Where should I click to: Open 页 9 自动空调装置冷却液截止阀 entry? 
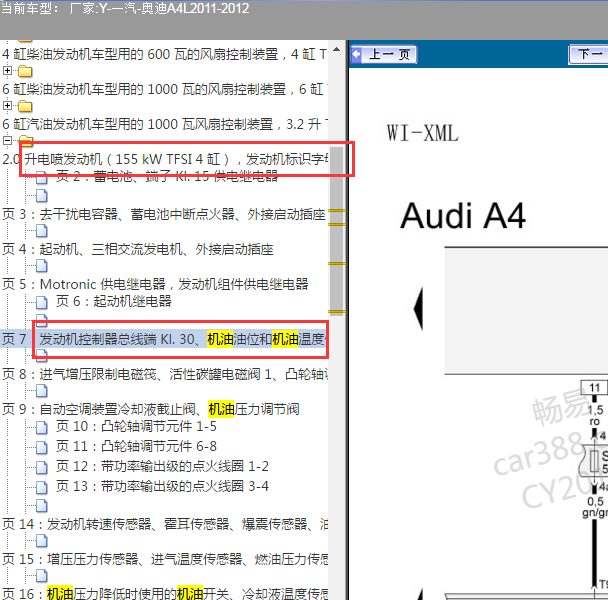[x=150, y=409]
